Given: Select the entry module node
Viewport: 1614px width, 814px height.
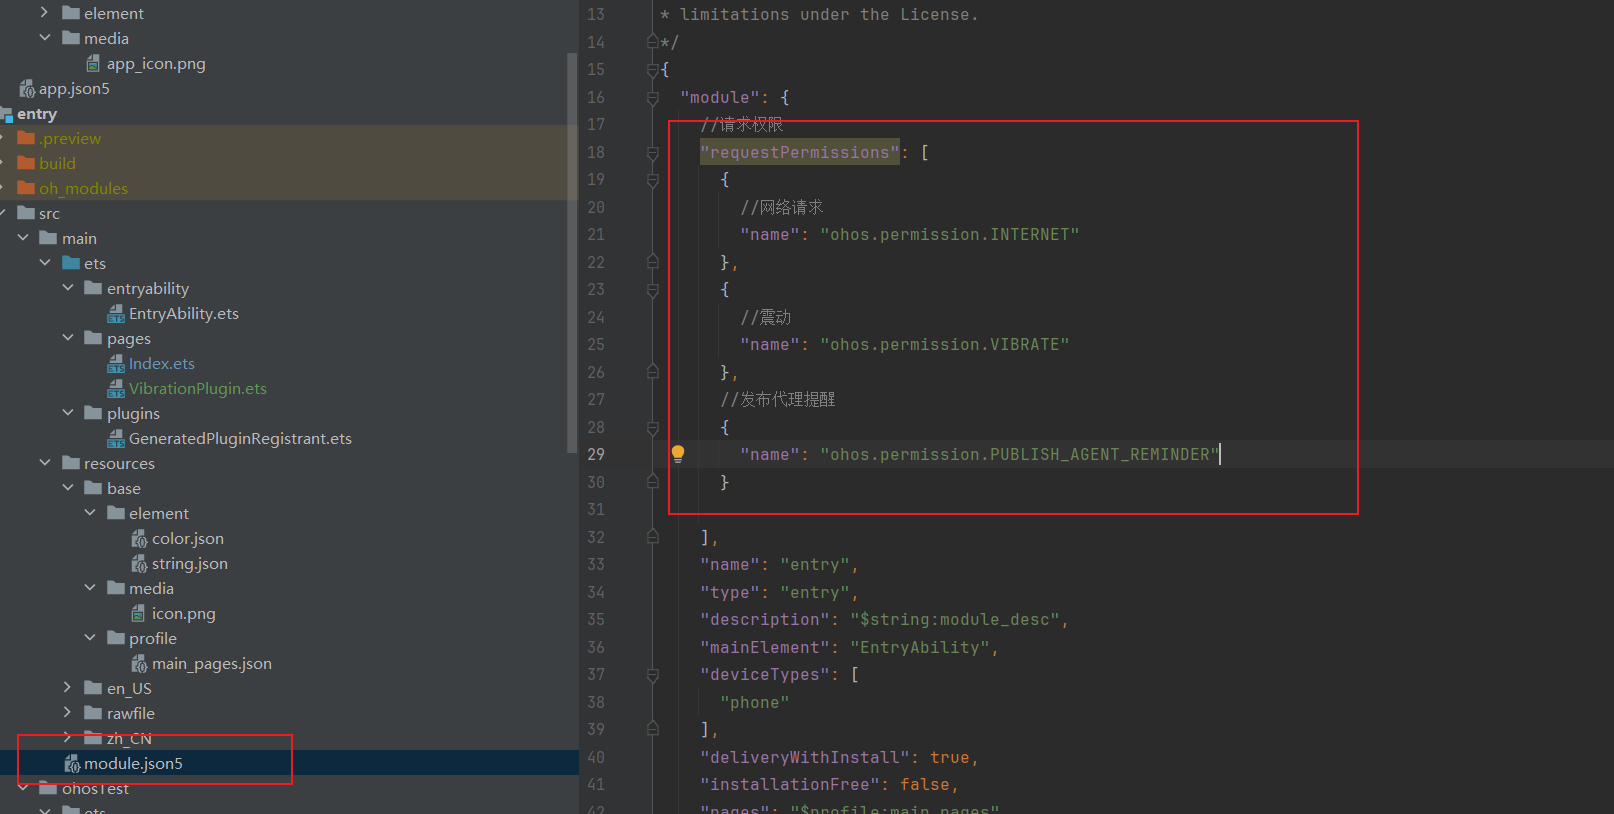Looking at the screenshot, I should (37, 114).
